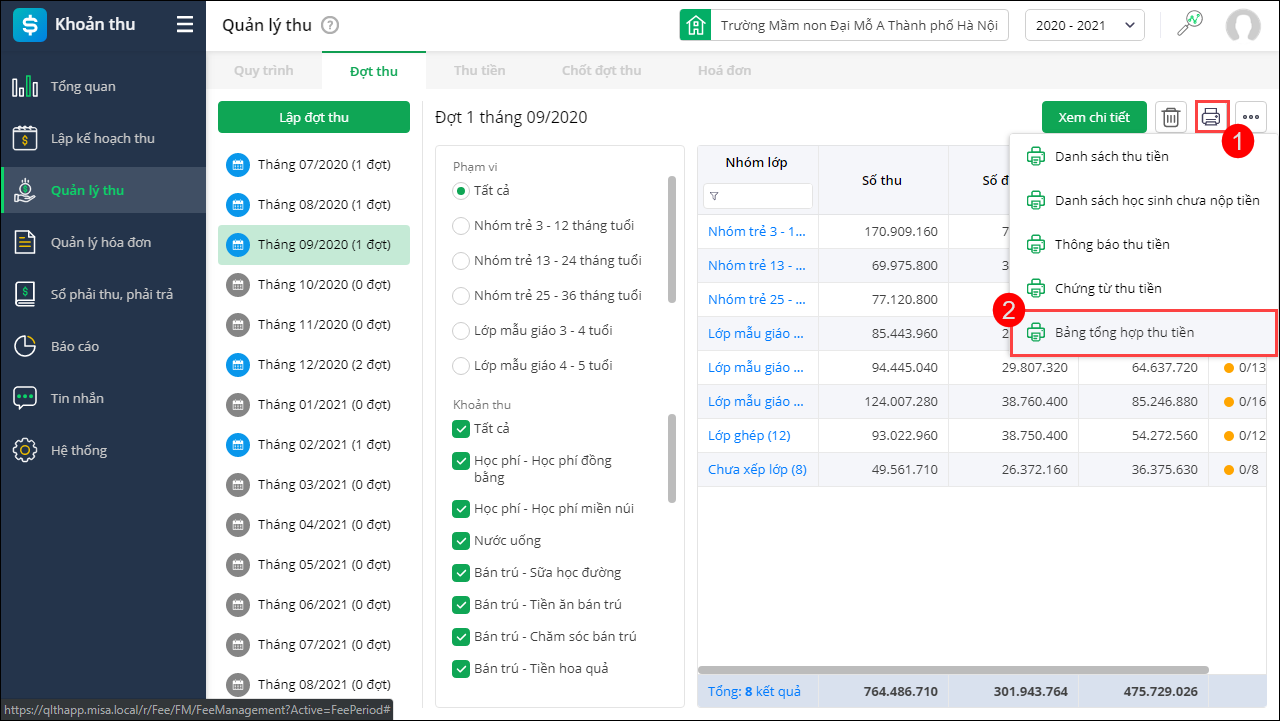
Task: Choose Bảng tổng hợp thu tiền from print menu
Action: (x=1144, y=333)
